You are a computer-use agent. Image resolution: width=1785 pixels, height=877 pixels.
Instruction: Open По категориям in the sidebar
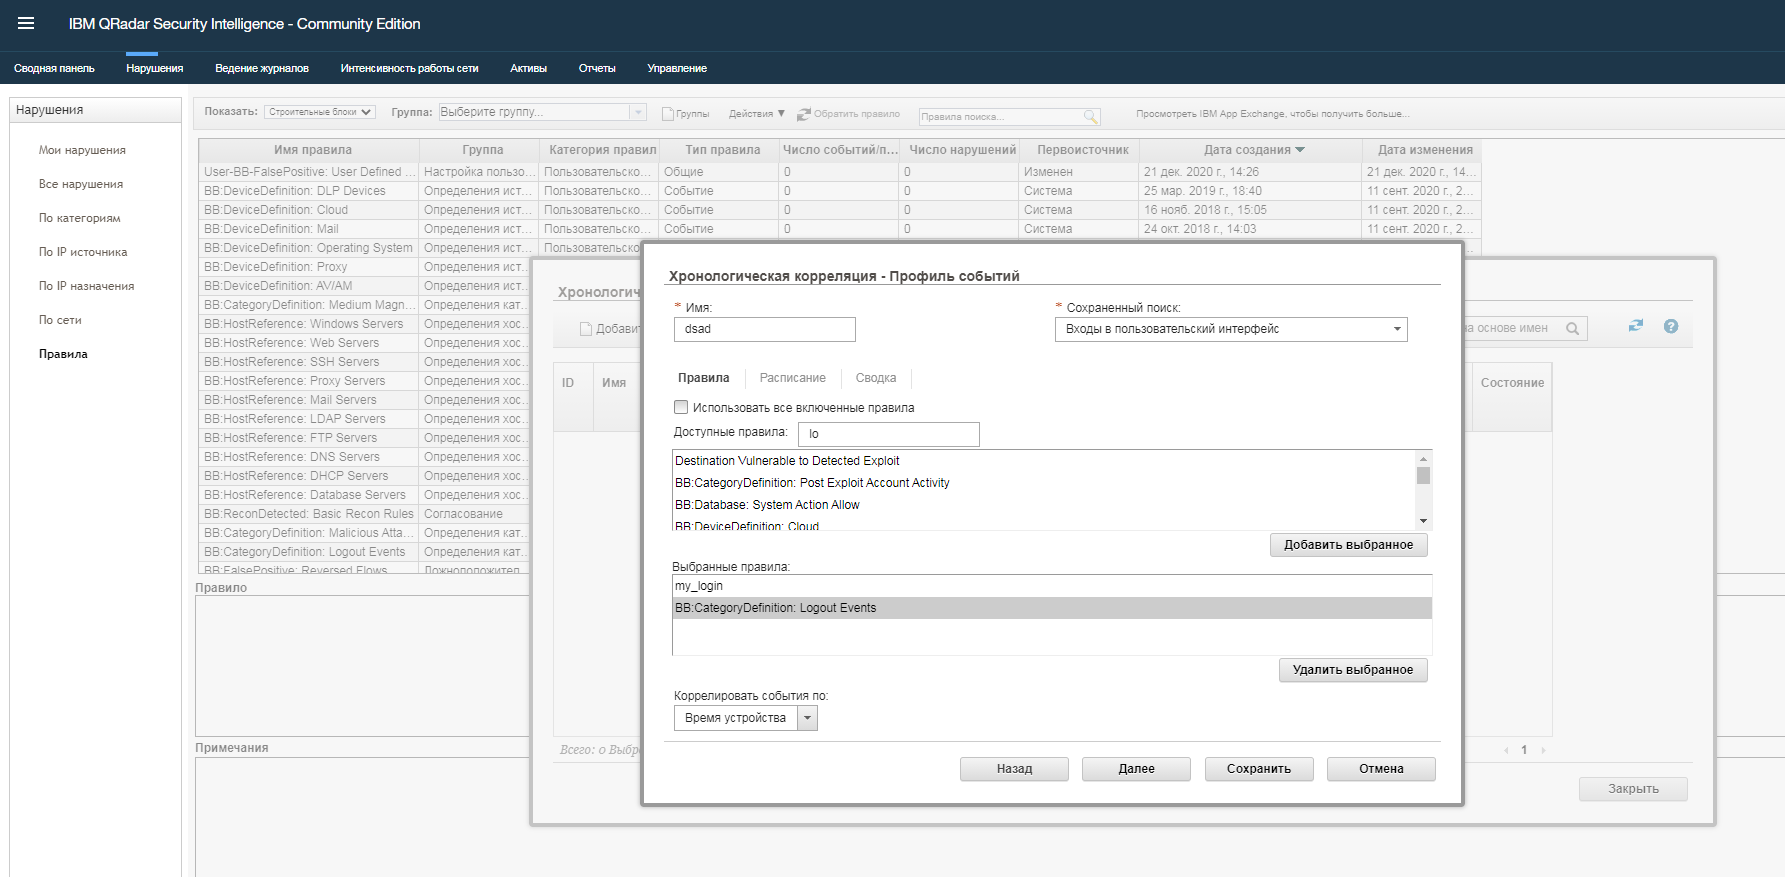(79, 218)
